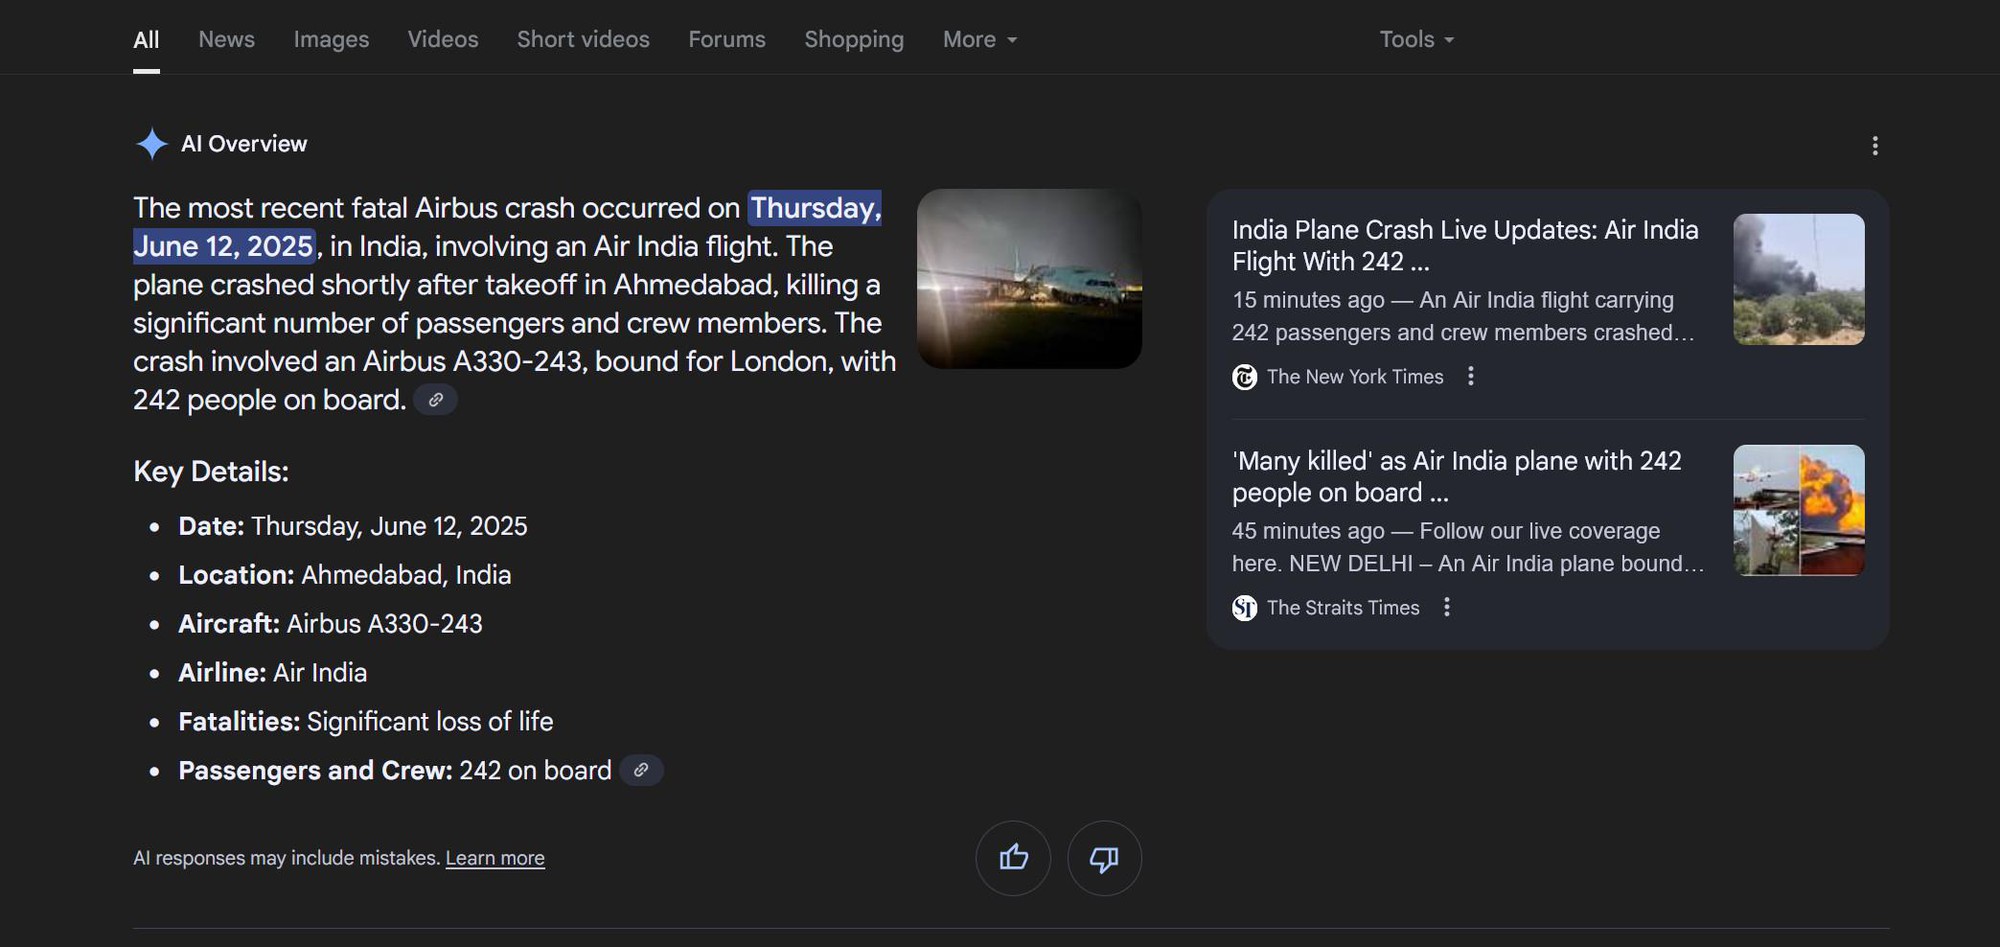The height and width of the screenshot is (947, 2000).
Task: Select the Shopping tab
Action: 854,39
